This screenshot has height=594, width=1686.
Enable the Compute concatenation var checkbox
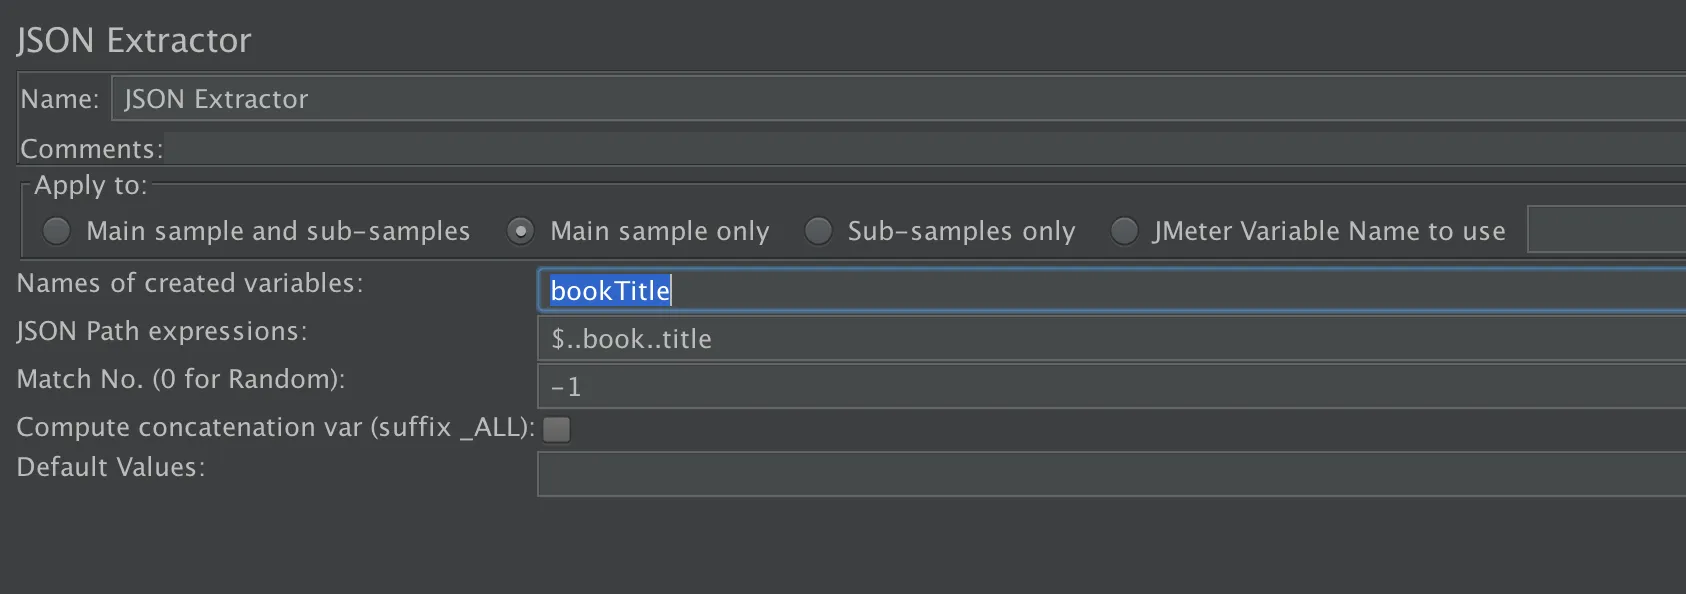point(556,429)
